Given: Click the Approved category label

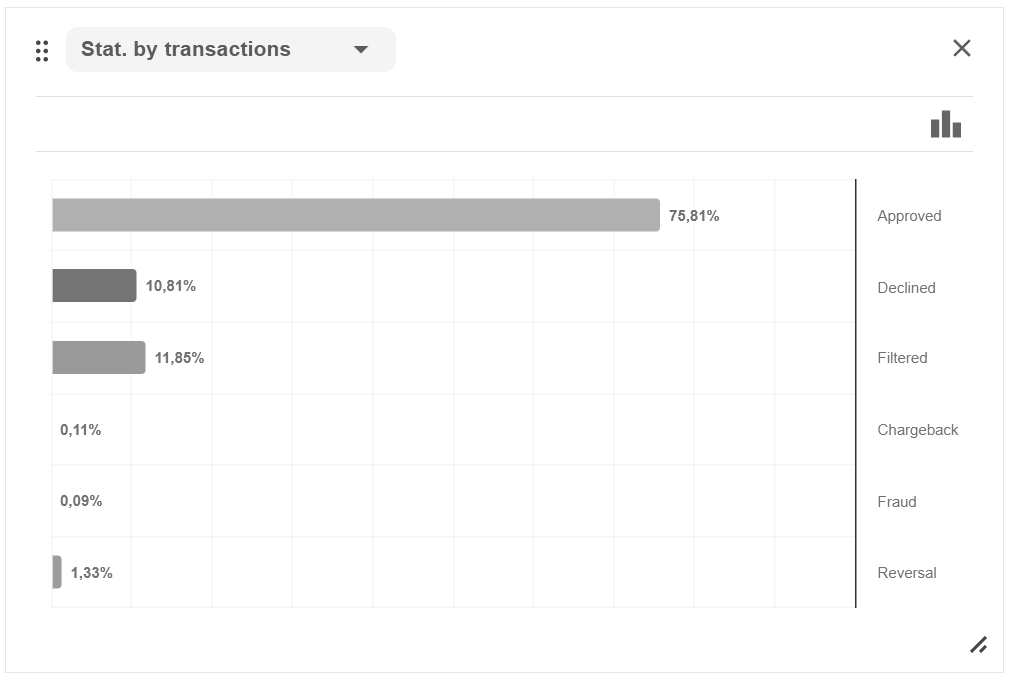Looking at the screenshot, I should [909, 216].
